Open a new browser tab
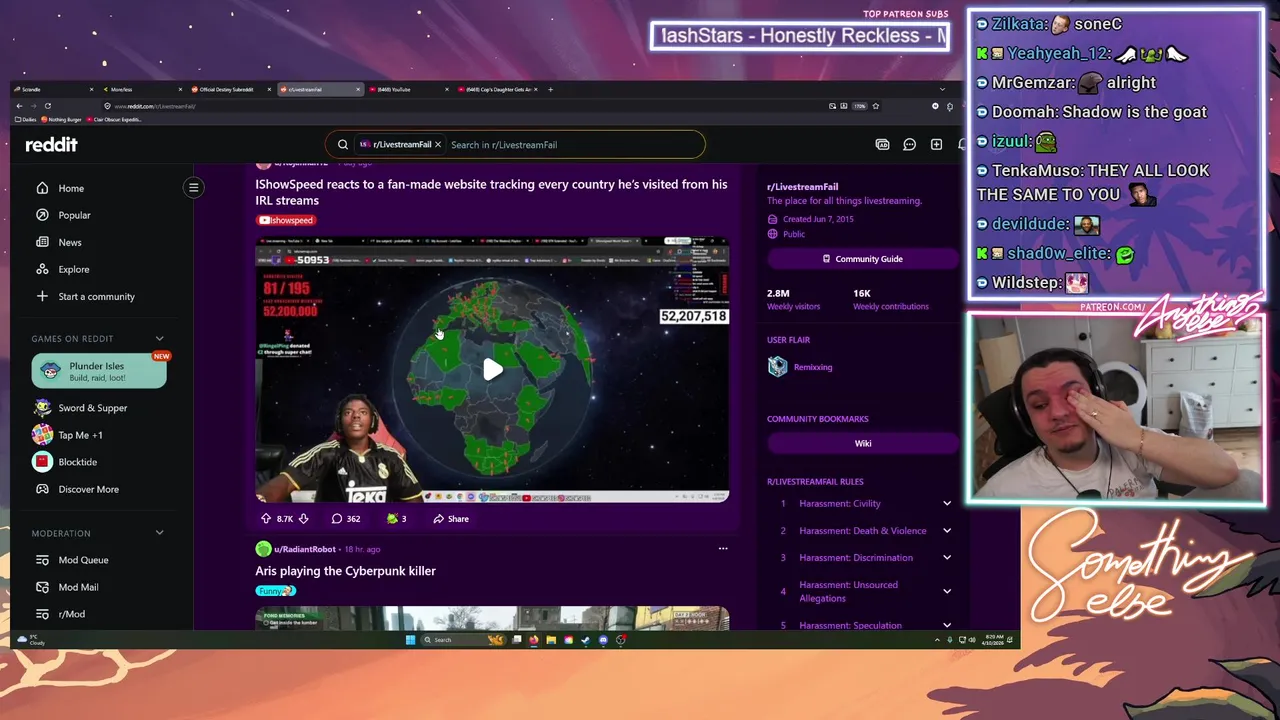This screenshot has width=1280, height=720. 551,89
